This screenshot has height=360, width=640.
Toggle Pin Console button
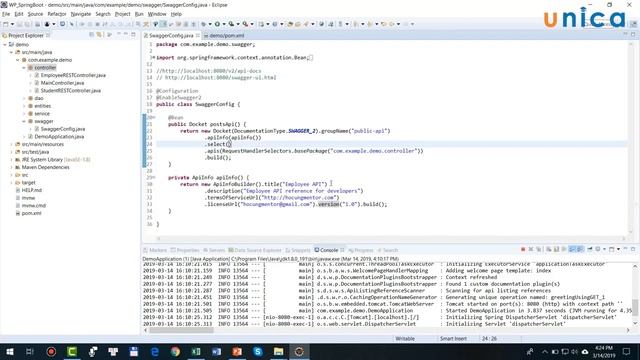590,249
